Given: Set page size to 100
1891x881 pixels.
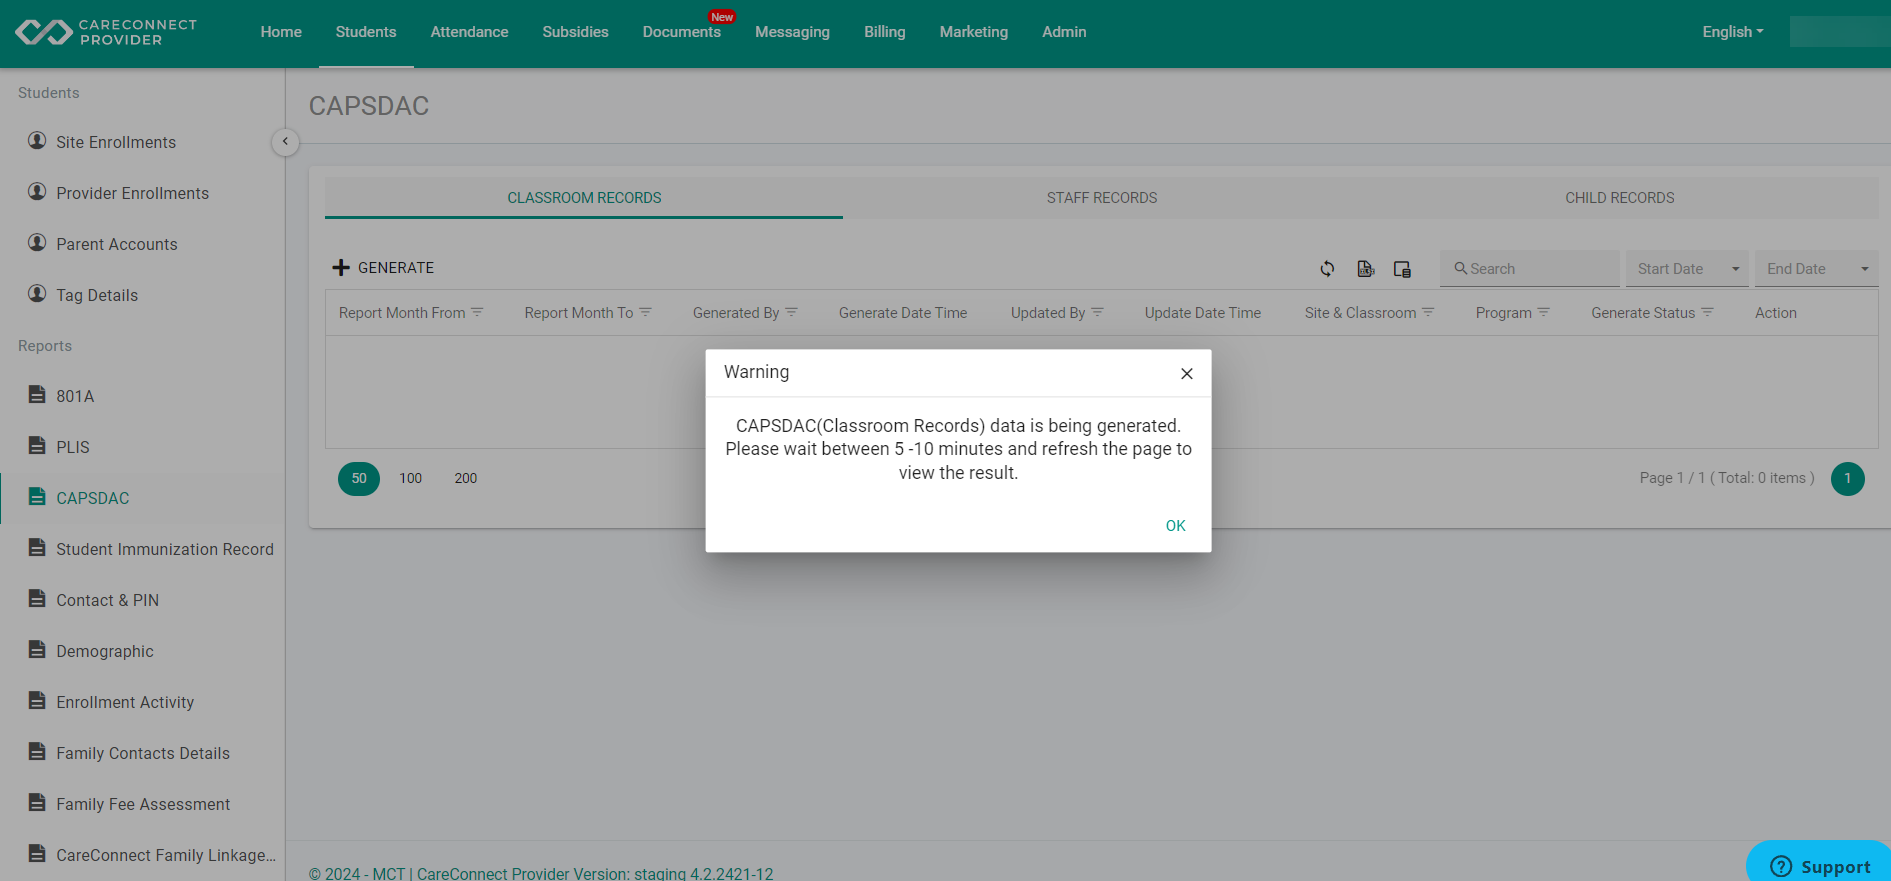Looking at the screenshot, I should pos(411,478).
